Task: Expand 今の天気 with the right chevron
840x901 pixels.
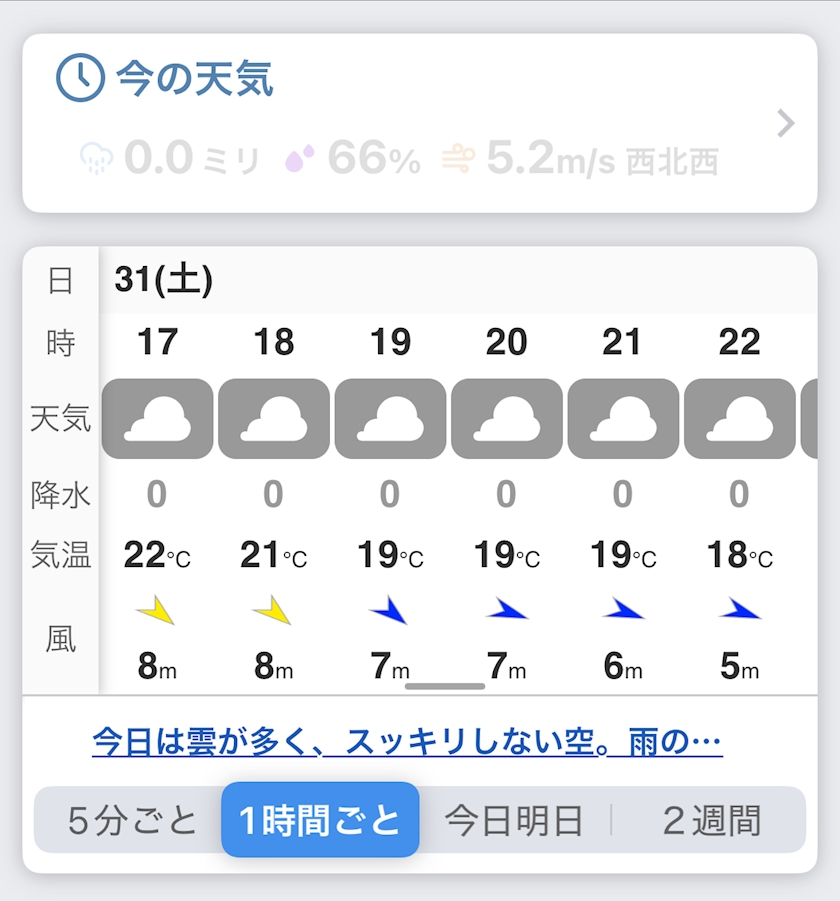Action: [x=786, y=124]
